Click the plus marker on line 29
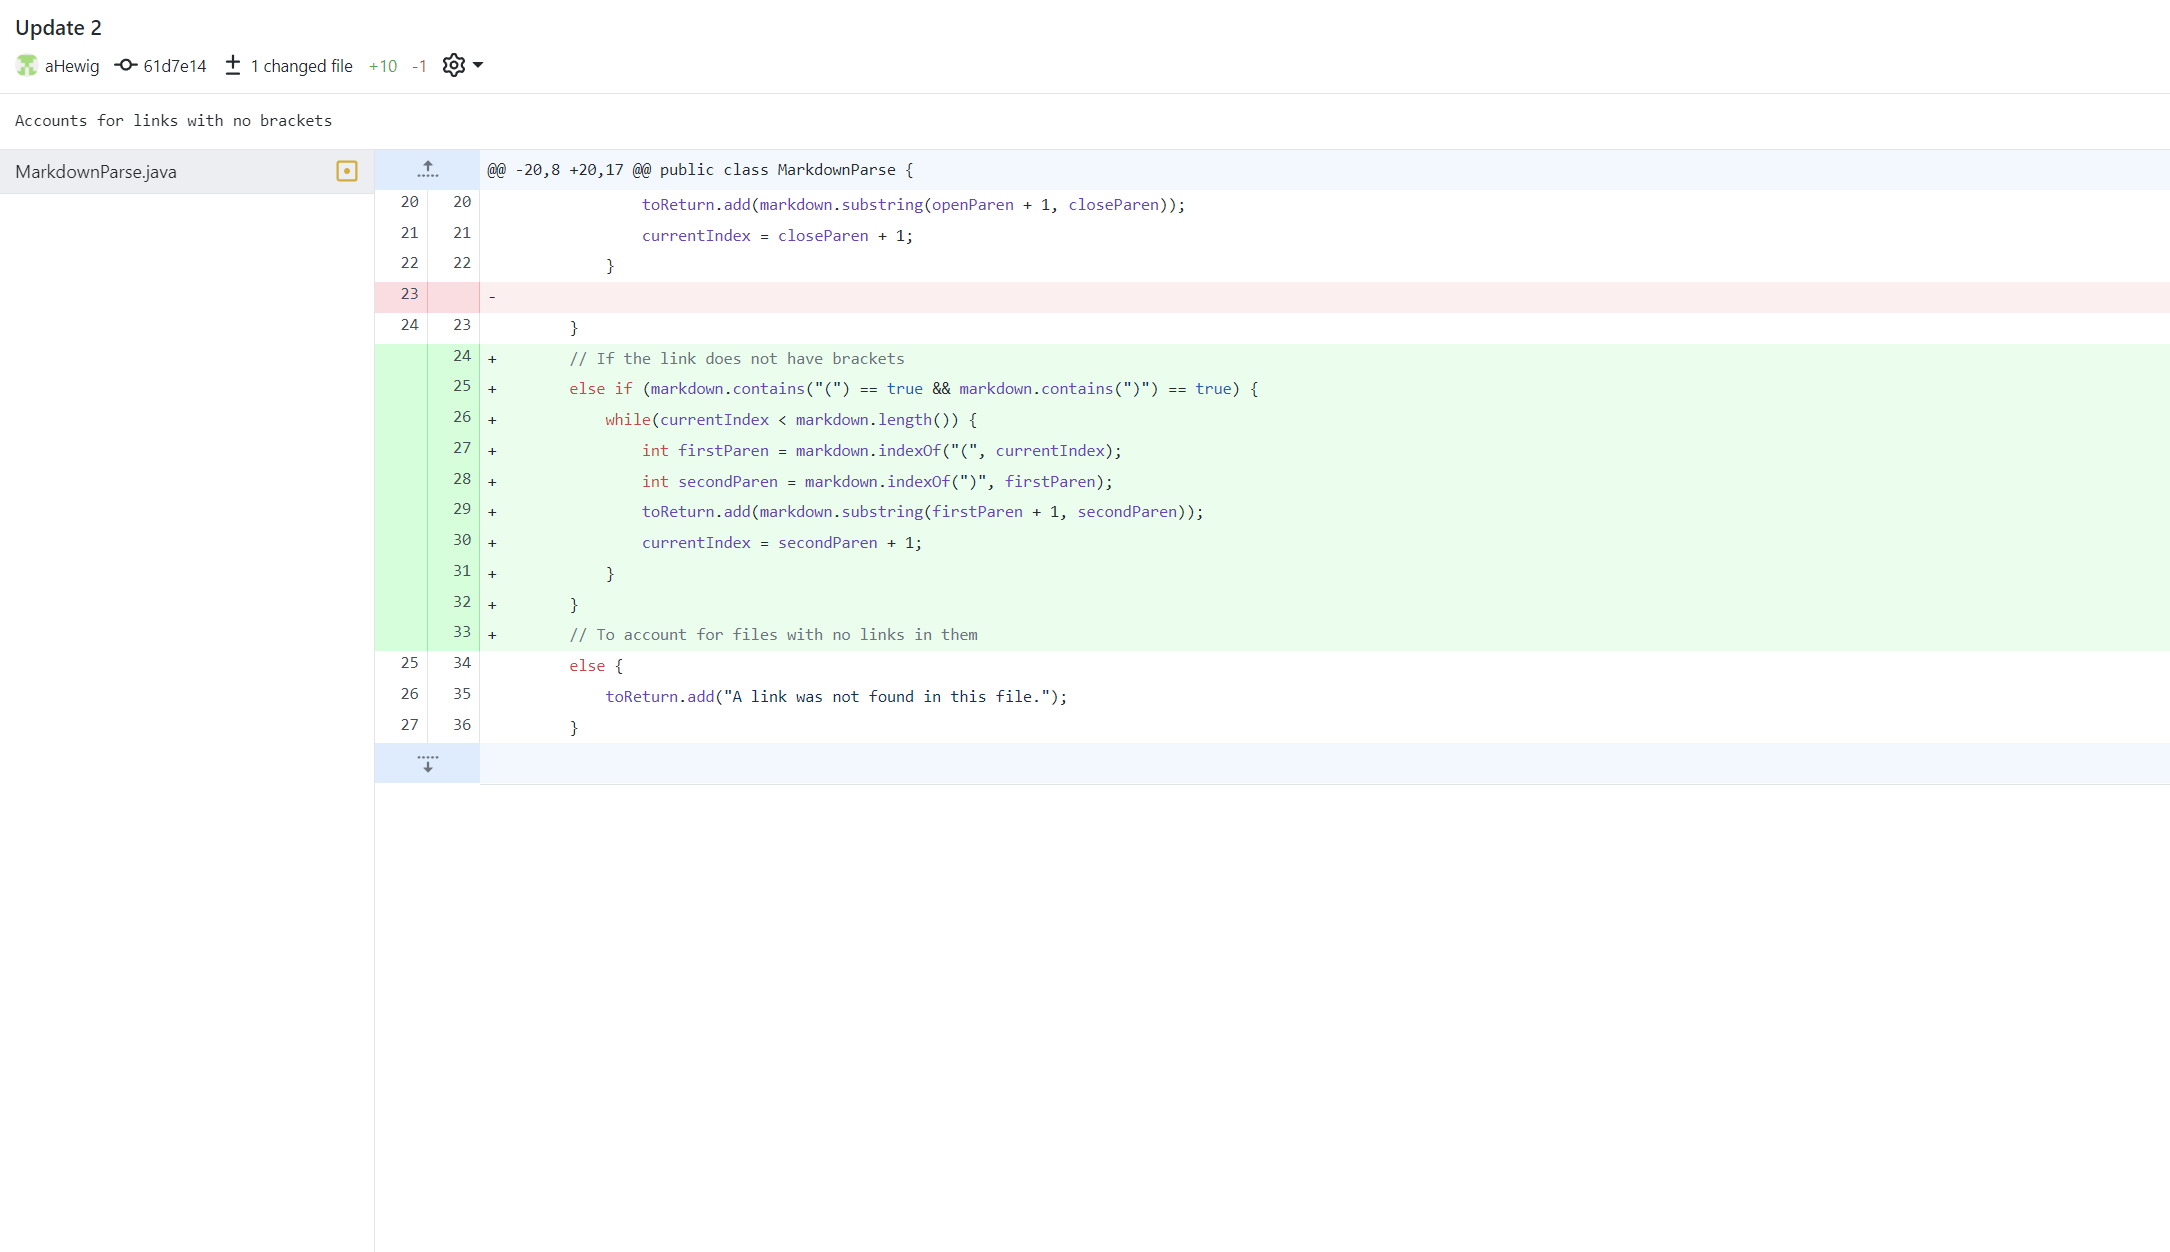Image resolution: width=2170 pixels, height=1252 pixels. pyautogui.click(x=492, y=512)
